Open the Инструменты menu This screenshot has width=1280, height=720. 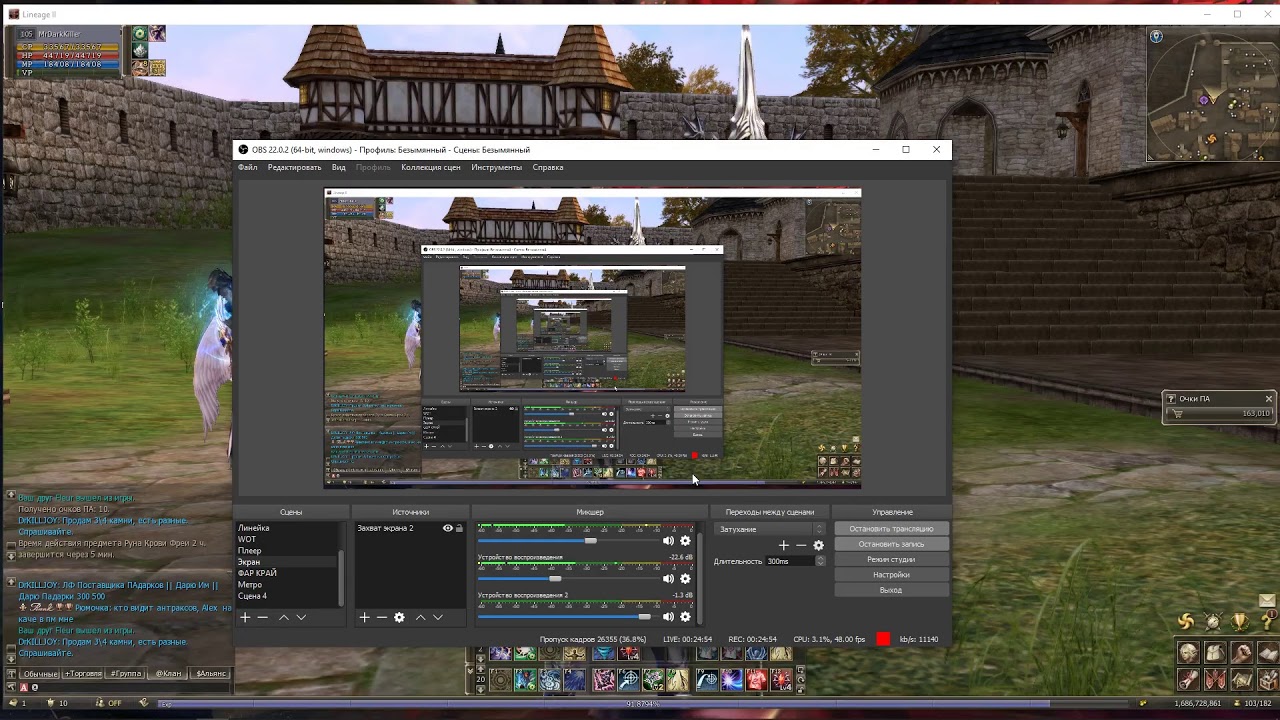497,167
